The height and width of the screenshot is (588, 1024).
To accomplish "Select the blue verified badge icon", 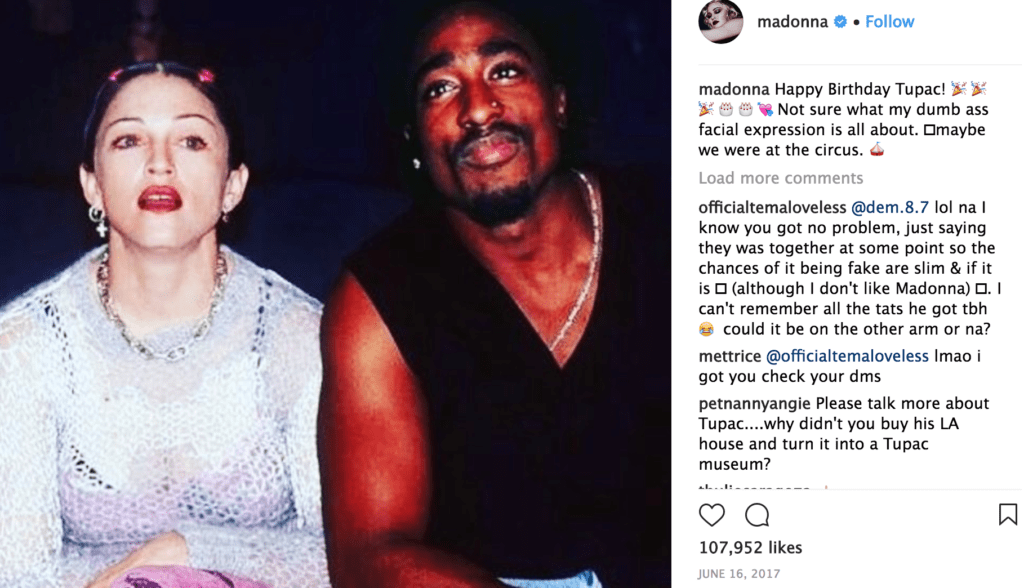I will coord(840,22).
